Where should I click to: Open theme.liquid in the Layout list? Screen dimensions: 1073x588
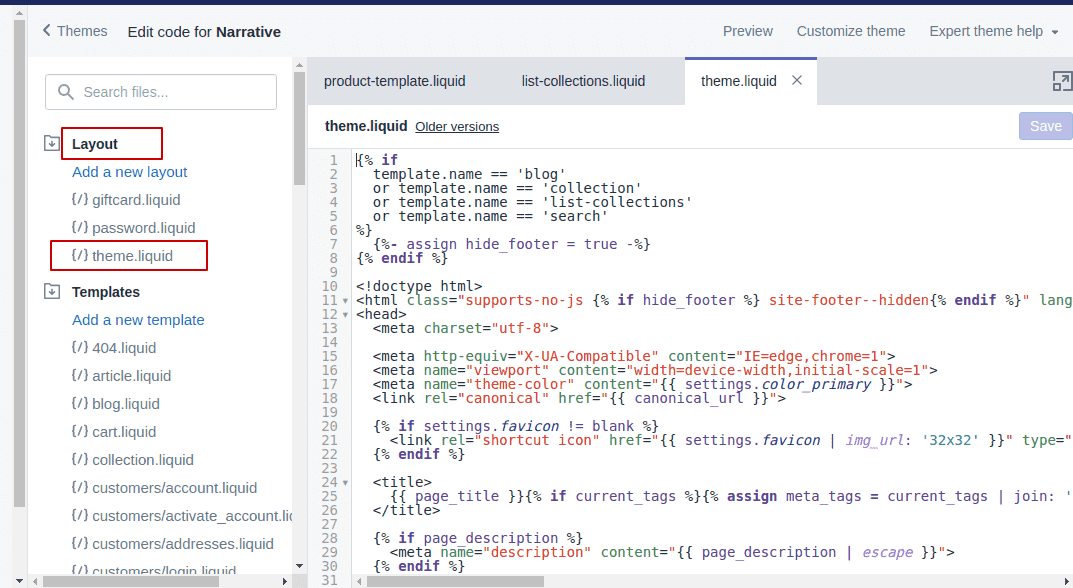pos(132,256)
